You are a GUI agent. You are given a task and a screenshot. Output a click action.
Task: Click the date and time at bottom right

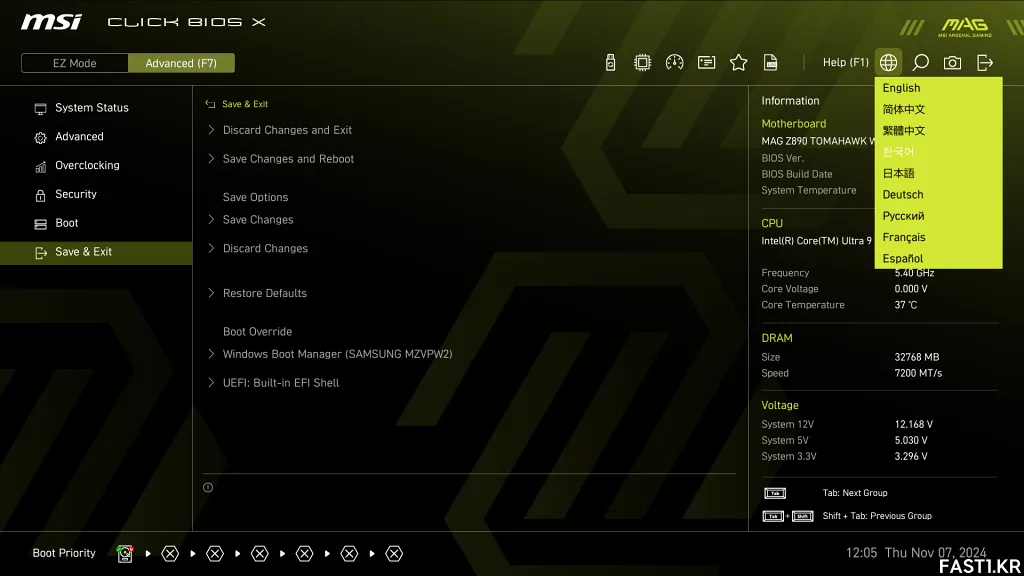(916, 552)
